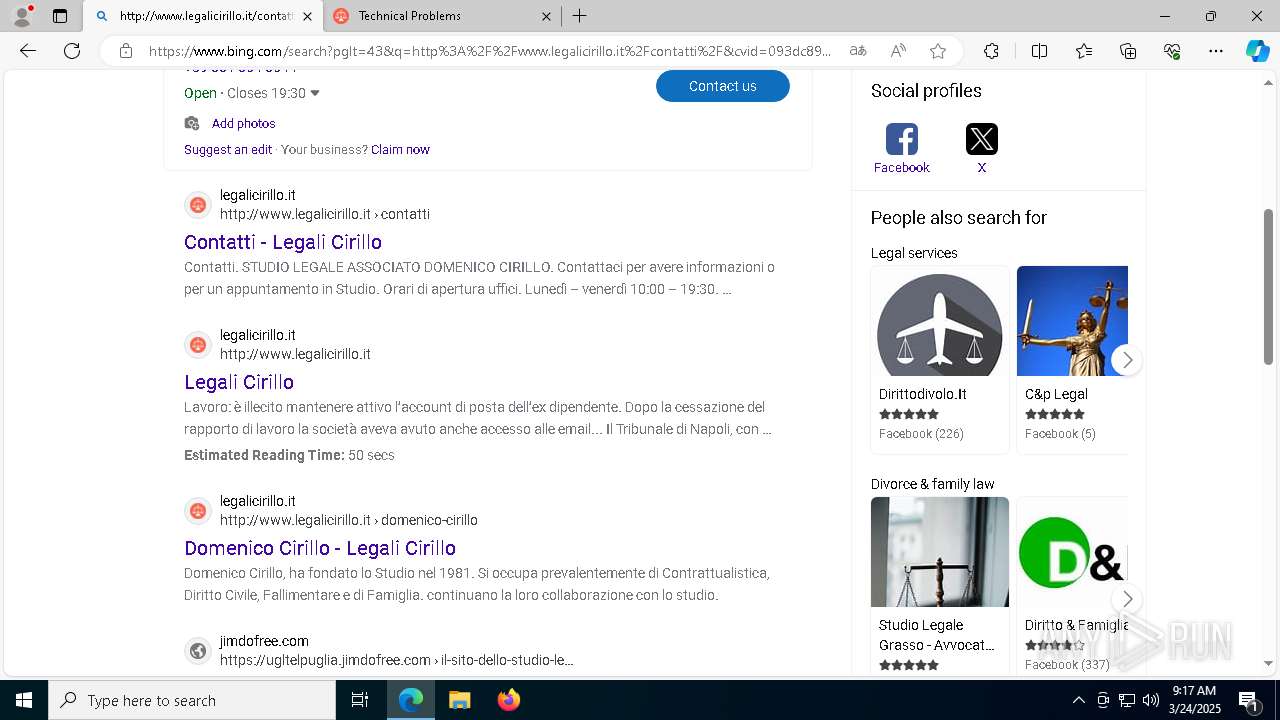Open Settings and more ellipsis
This screenshot has height=720, width=1280.
(1216, 51)
